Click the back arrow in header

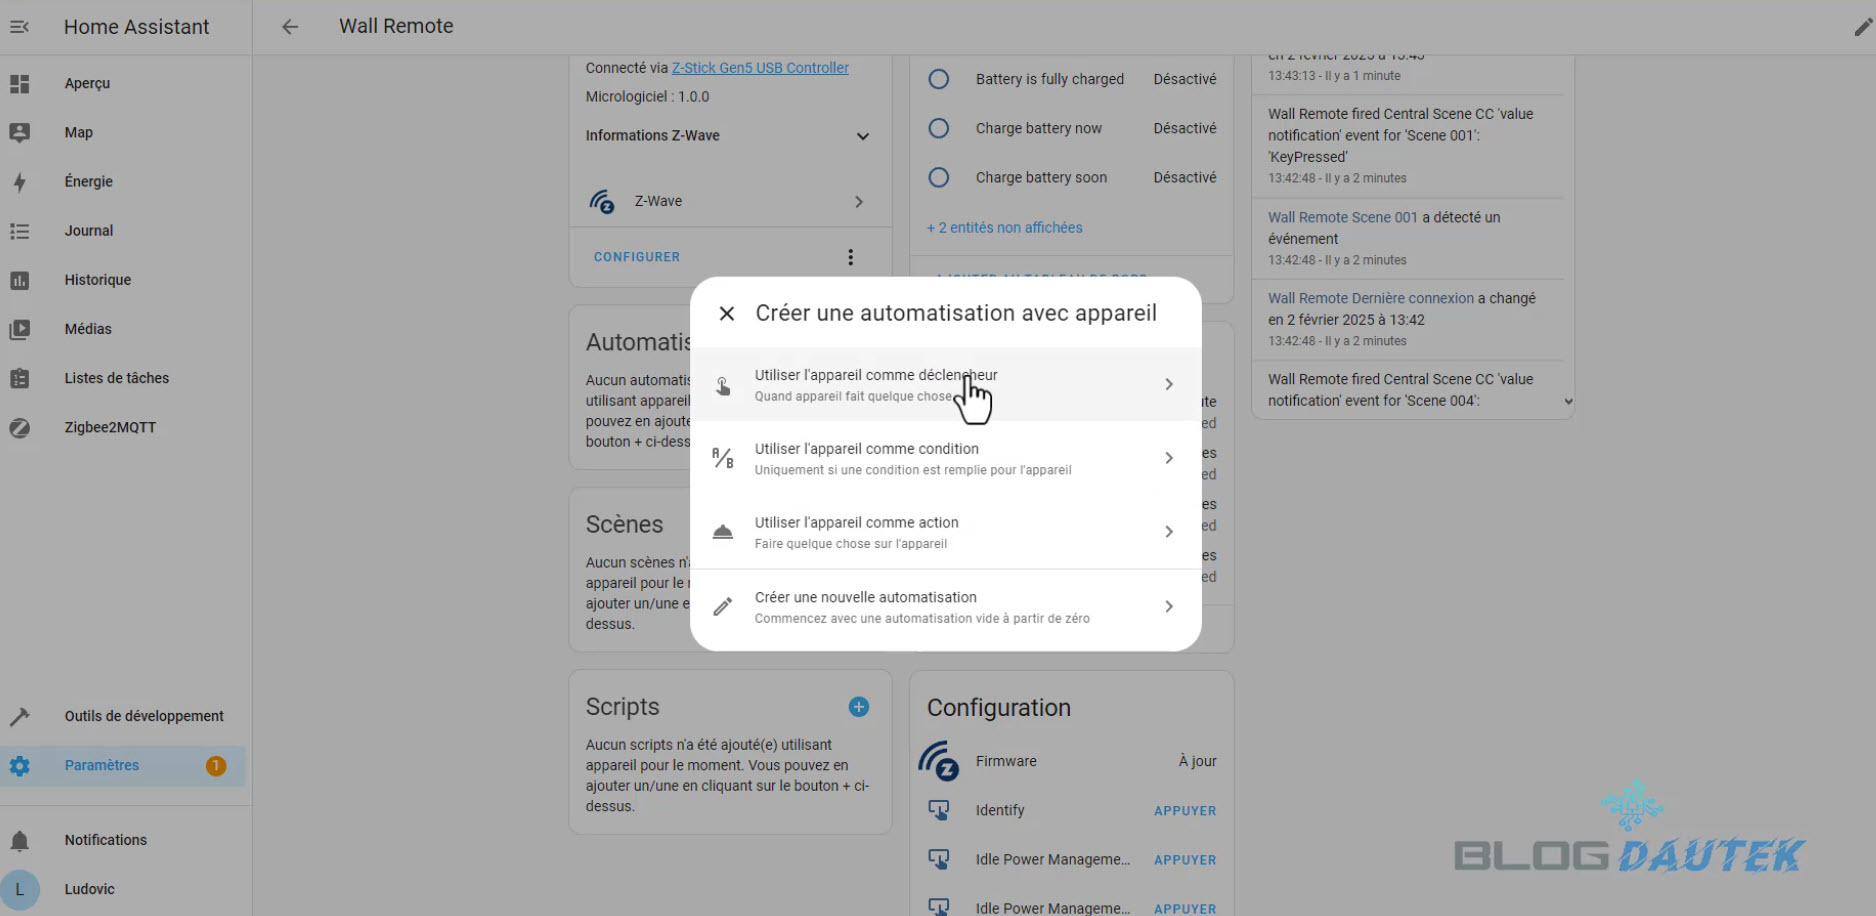[290, 27]
